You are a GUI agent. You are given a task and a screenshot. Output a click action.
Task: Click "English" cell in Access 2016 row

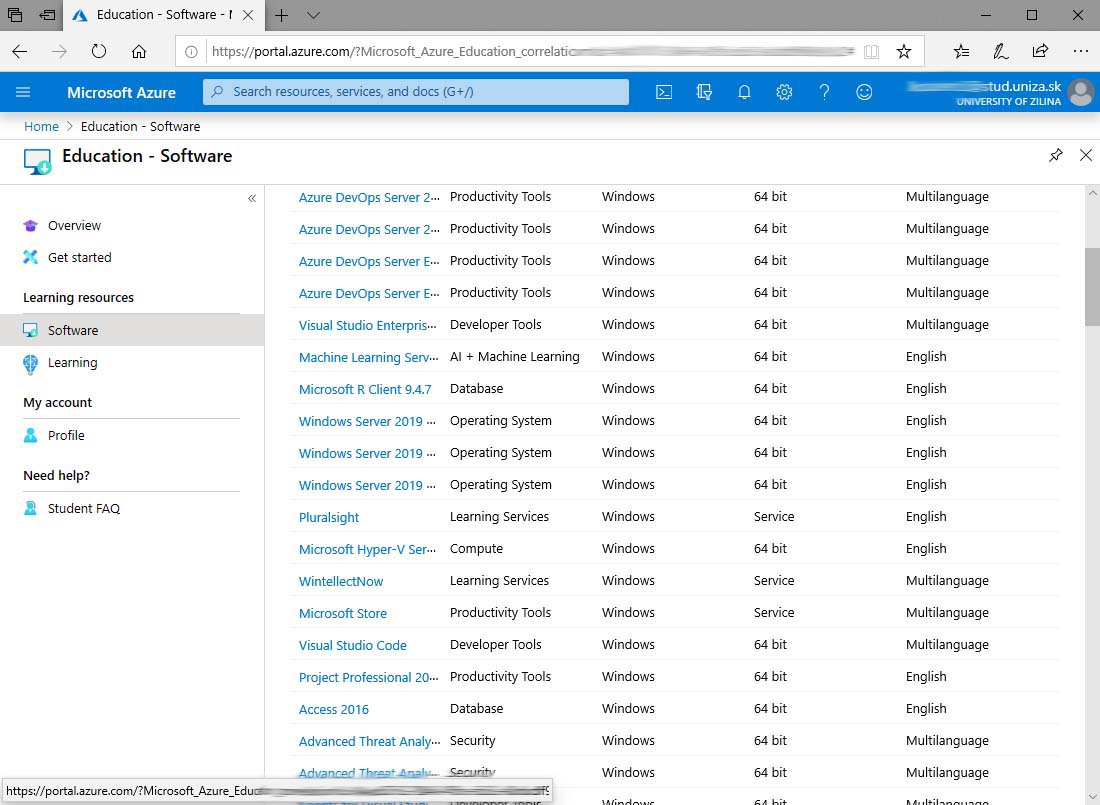(925, 708)
